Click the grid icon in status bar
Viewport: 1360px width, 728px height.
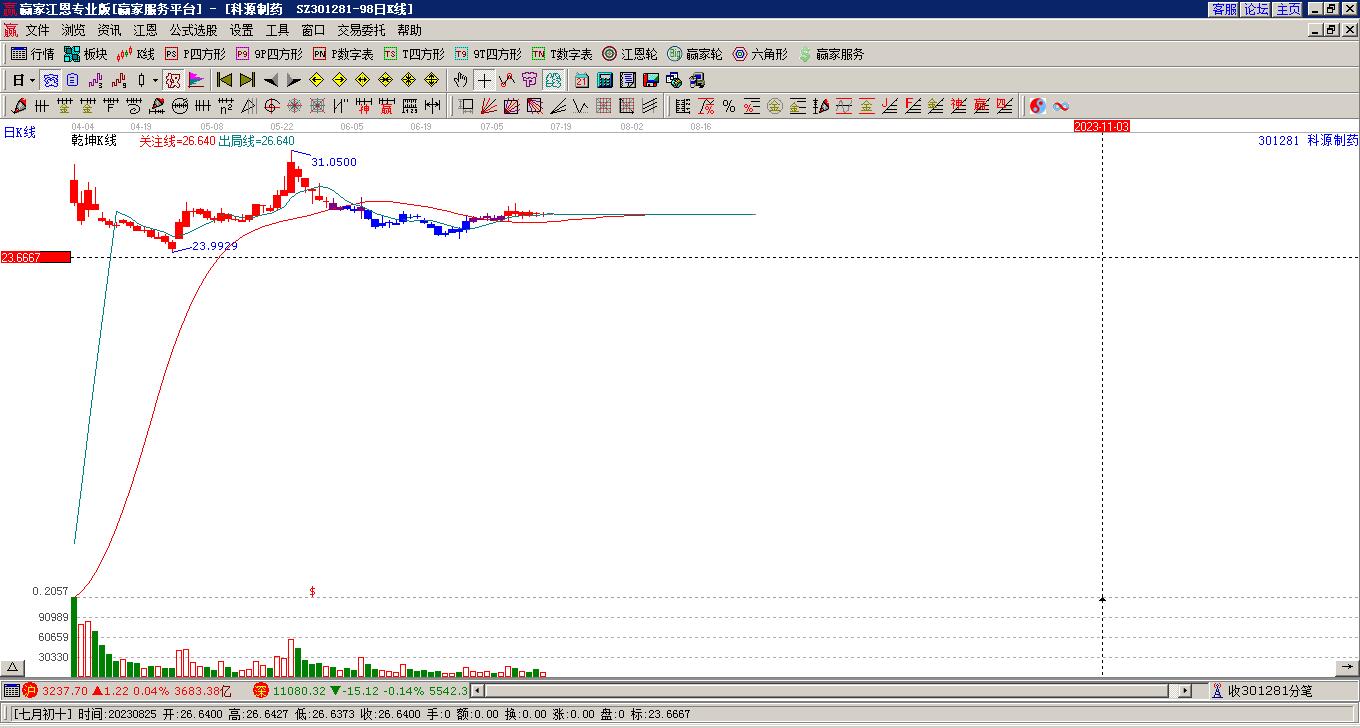(11, 690)
